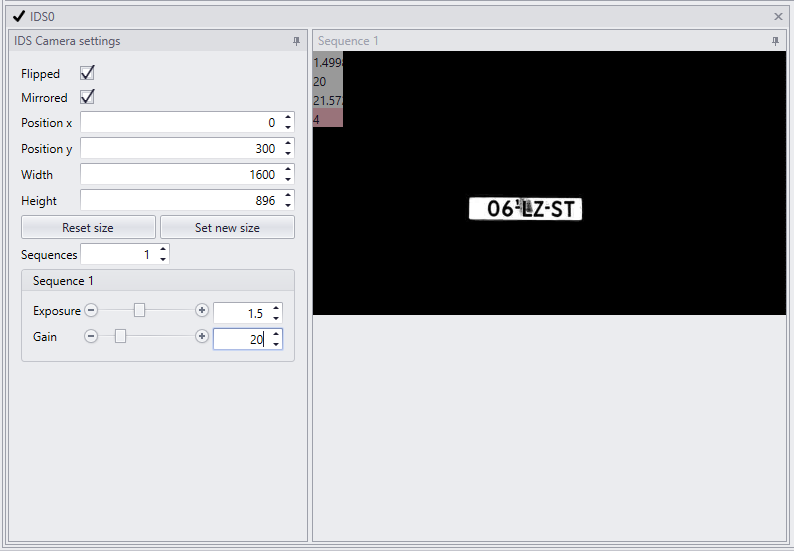Click the Exposure slider thumb
Viewport: 794px width, 551px height.
tap(139, 310)
